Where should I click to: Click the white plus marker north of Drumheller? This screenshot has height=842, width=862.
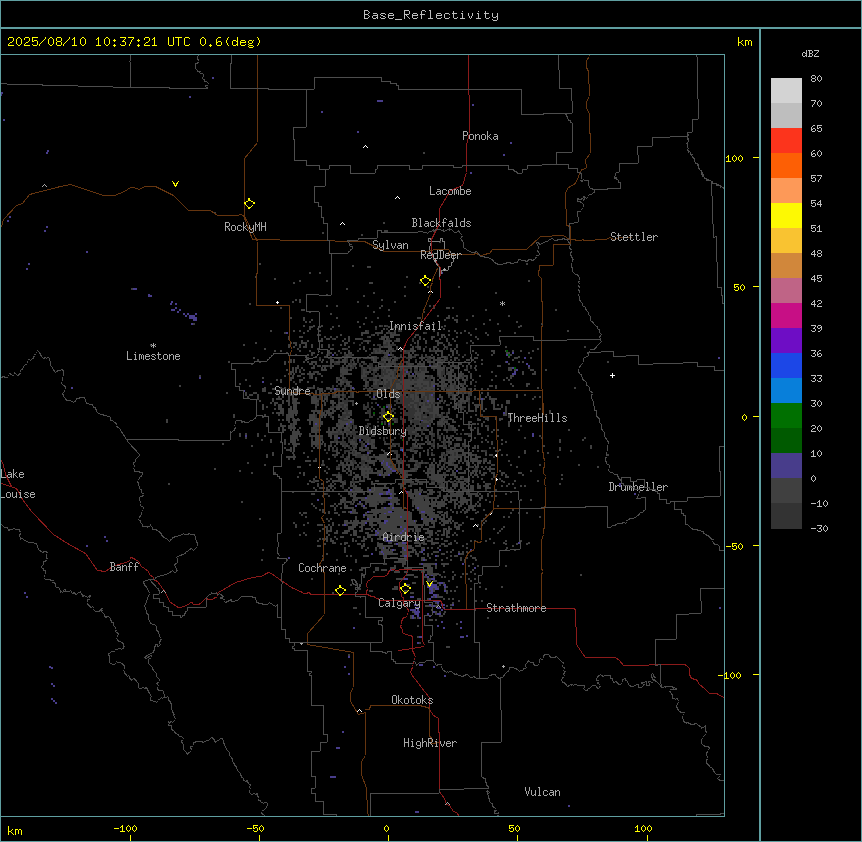612,375
